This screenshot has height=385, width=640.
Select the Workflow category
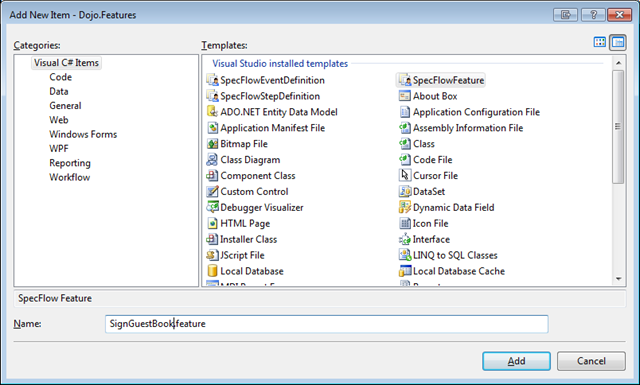pyautogui.click(x=70, y=177)
